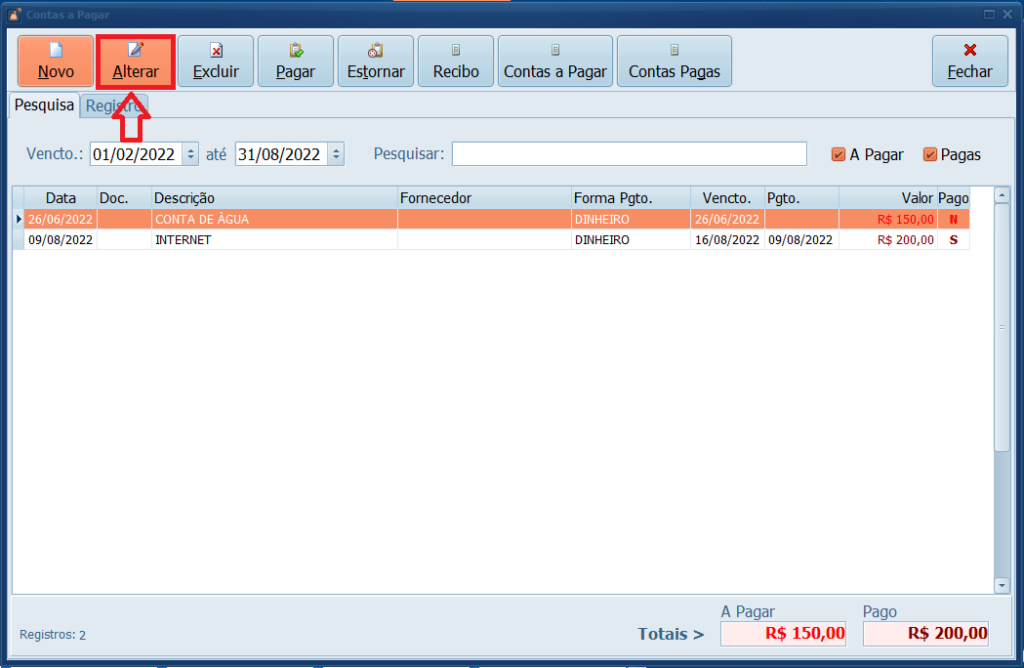1024x668 pixels.
Task: Generate a Recibo receipt
Action: point(455,61)
